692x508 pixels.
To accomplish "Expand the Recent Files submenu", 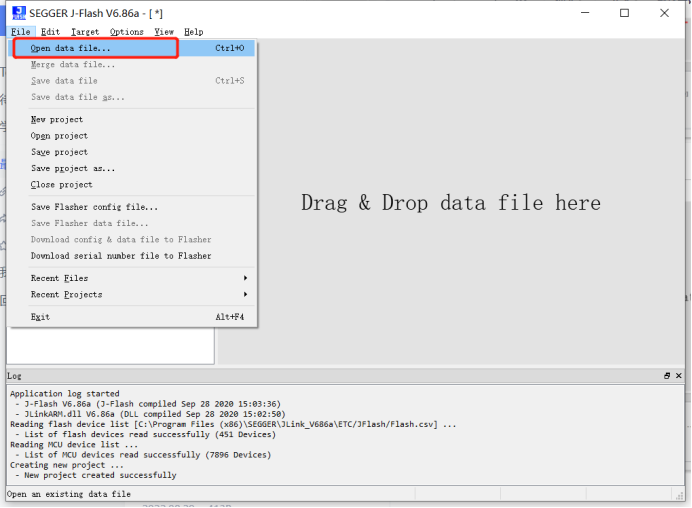I will (132, 278).
